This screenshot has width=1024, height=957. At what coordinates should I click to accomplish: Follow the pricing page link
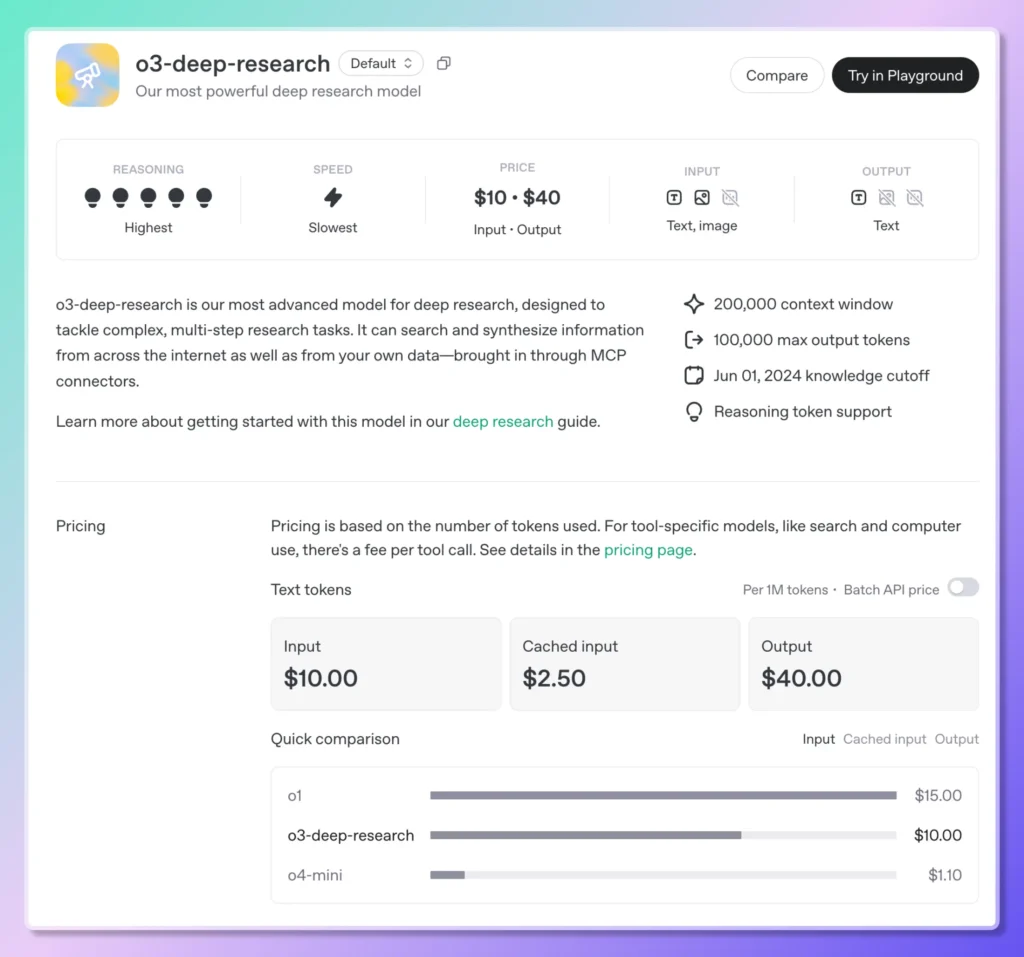click(648, 550)
